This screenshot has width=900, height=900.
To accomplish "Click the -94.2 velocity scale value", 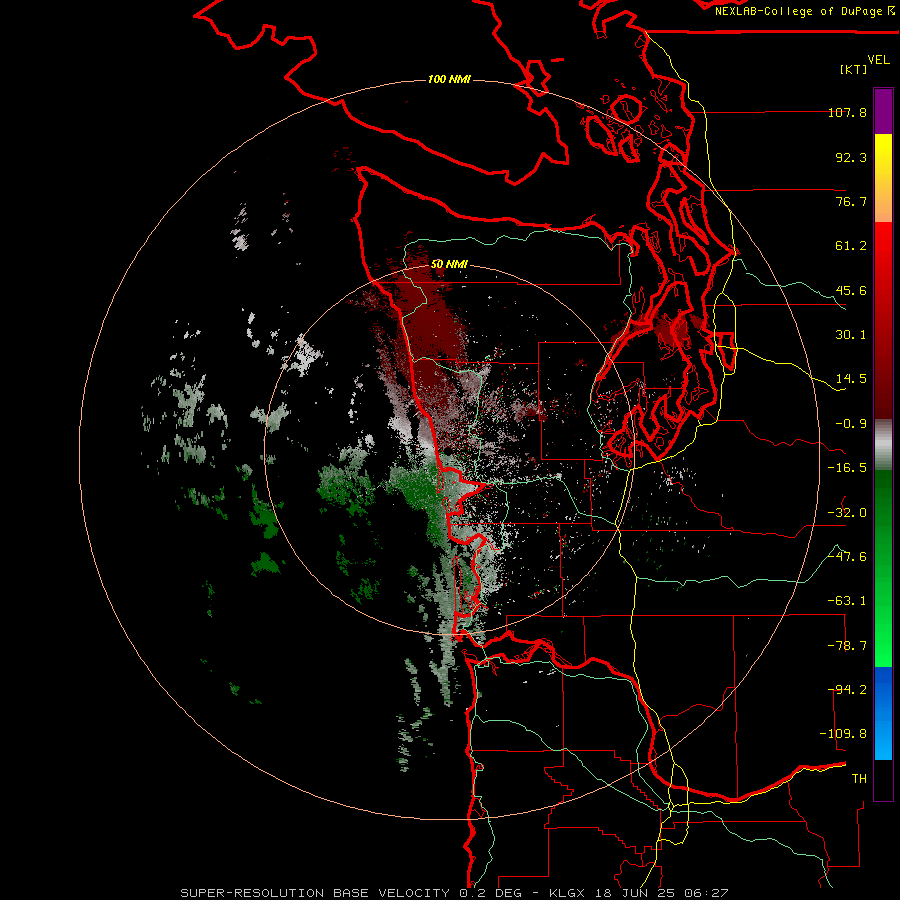I will (847, 690).
